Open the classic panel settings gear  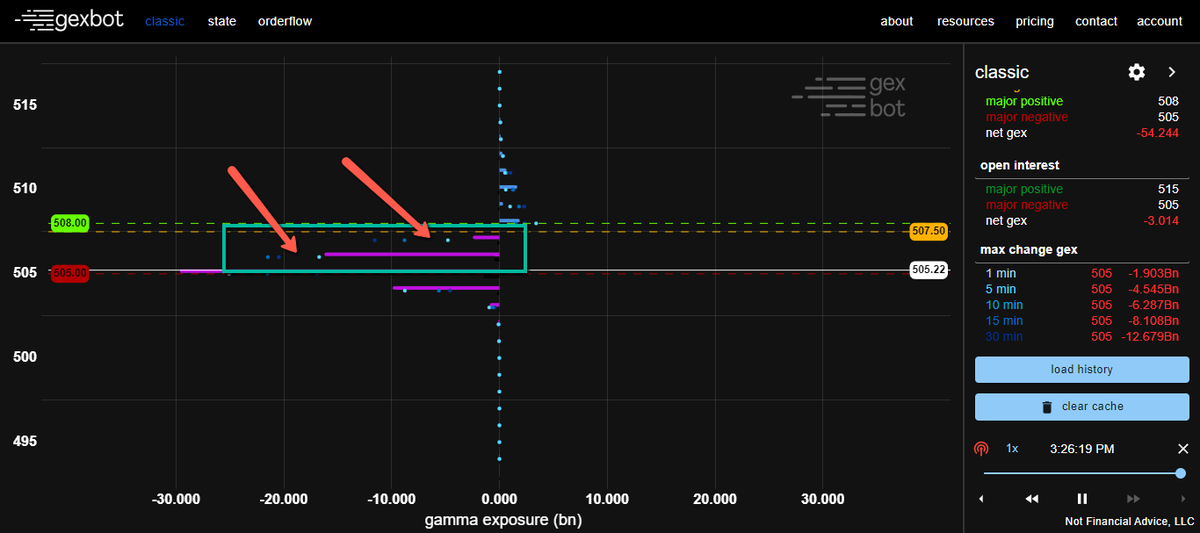click(1136, 72)
